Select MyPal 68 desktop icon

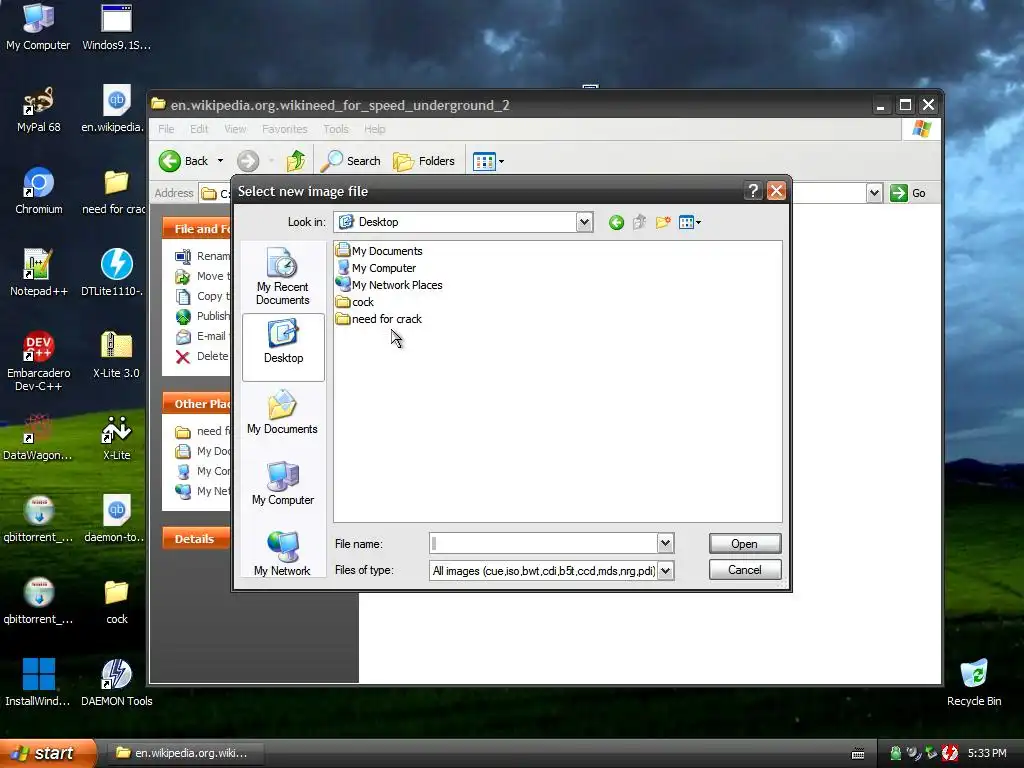pyautogui.click(x=38, y=110)
